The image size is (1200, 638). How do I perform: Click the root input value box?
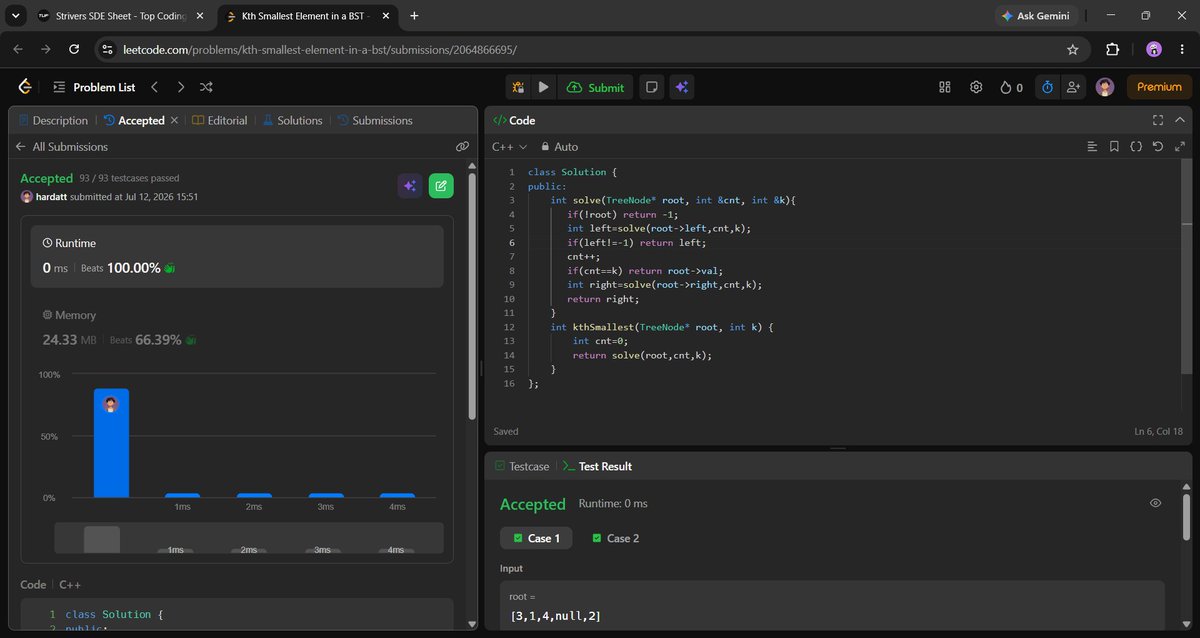(x=832, y=605)
